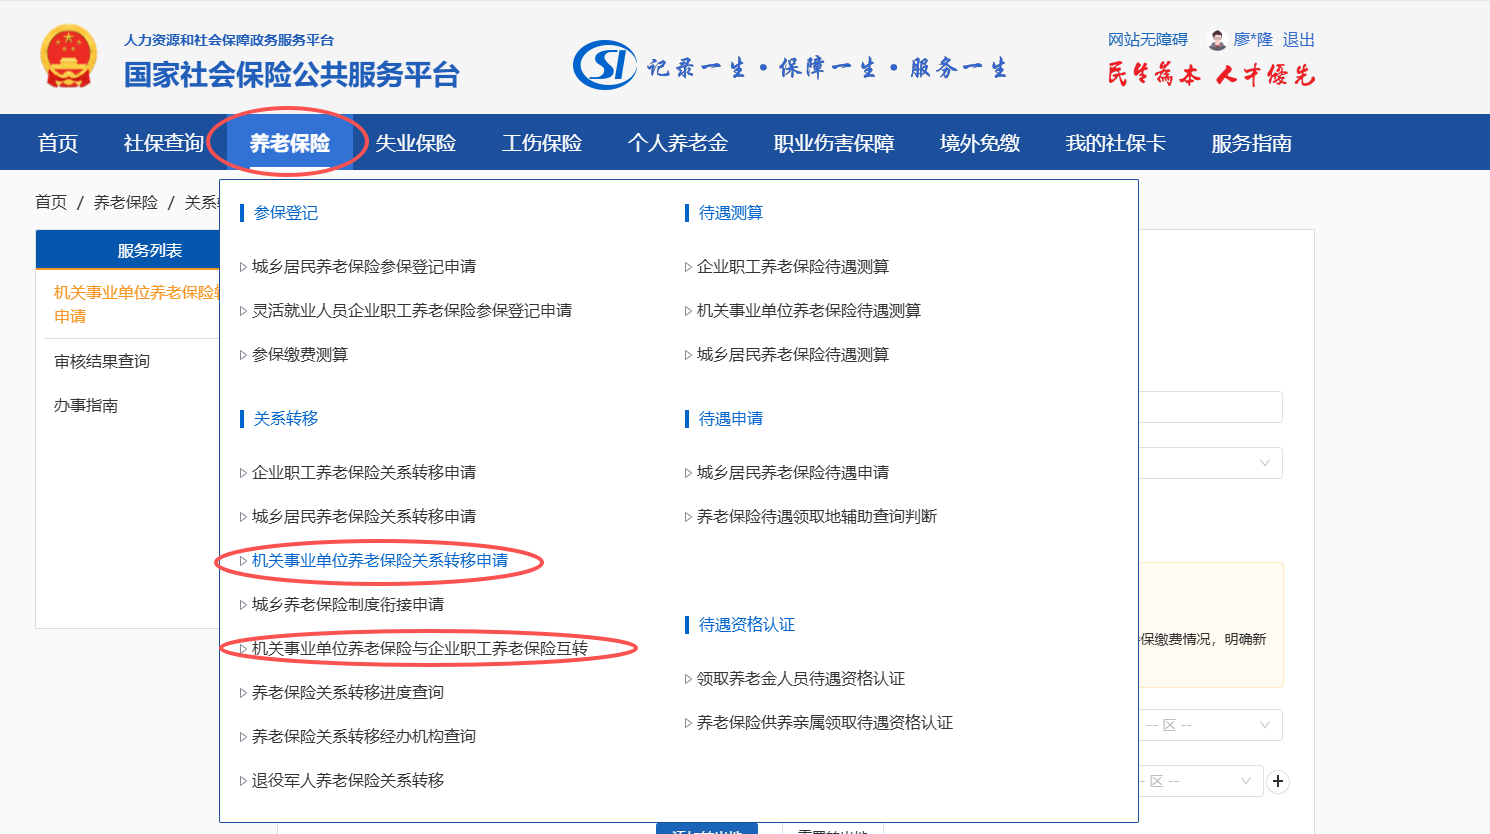Screen dimensions: 1490x834
Task: Expand the dropdown below the text input
Action: coord(1210,463)
